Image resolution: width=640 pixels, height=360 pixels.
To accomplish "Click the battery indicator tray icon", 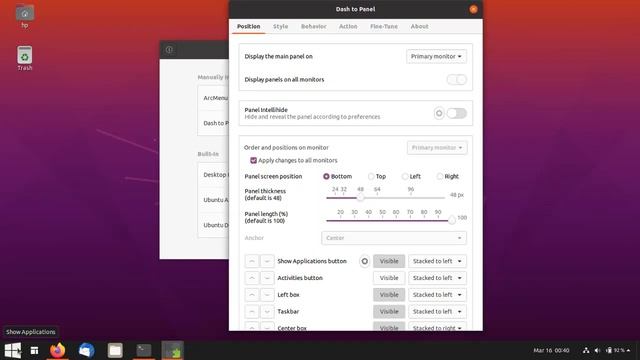I will 616,350.
